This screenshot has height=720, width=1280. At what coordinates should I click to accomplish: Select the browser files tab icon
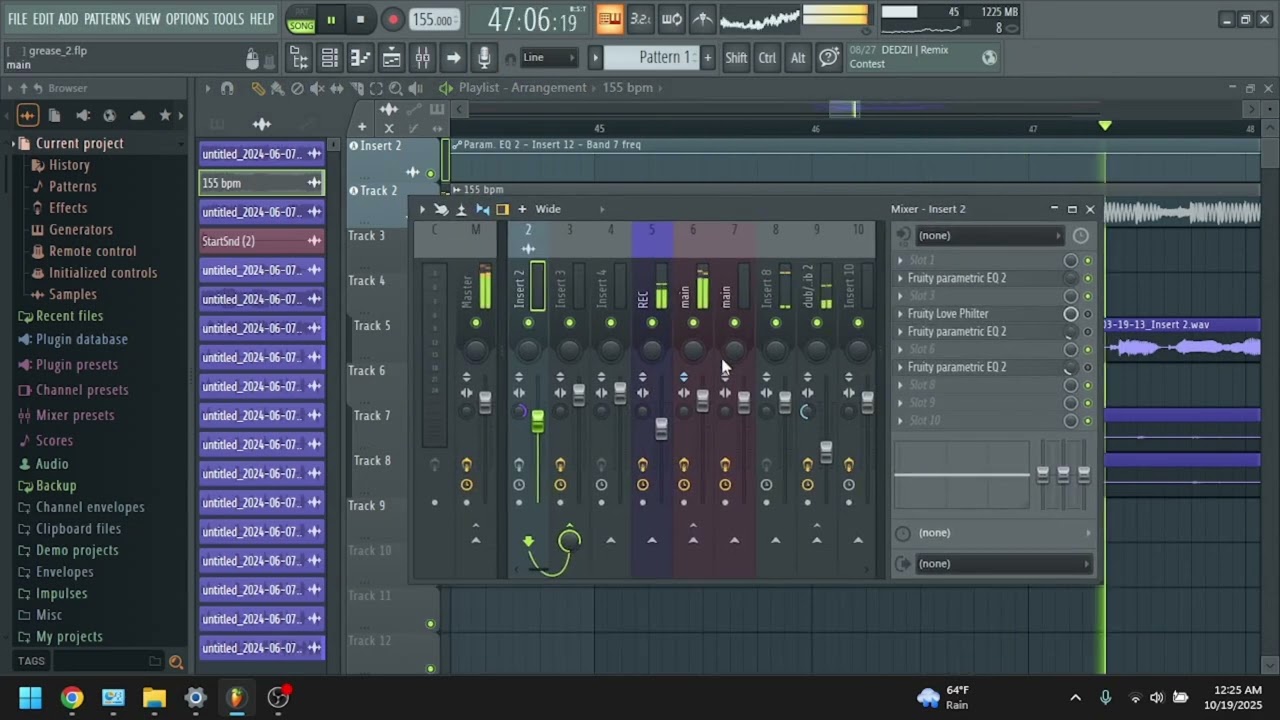(x=55, y=116)
